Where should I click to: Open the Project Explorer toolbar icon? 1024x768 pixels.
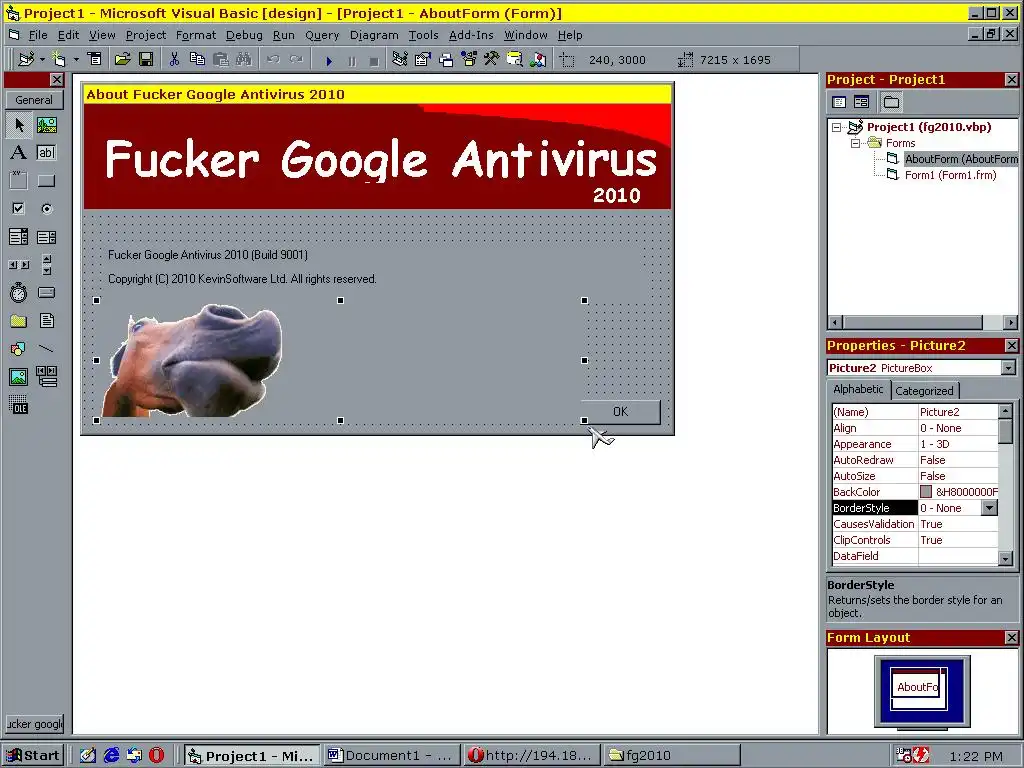pos(400,59)
